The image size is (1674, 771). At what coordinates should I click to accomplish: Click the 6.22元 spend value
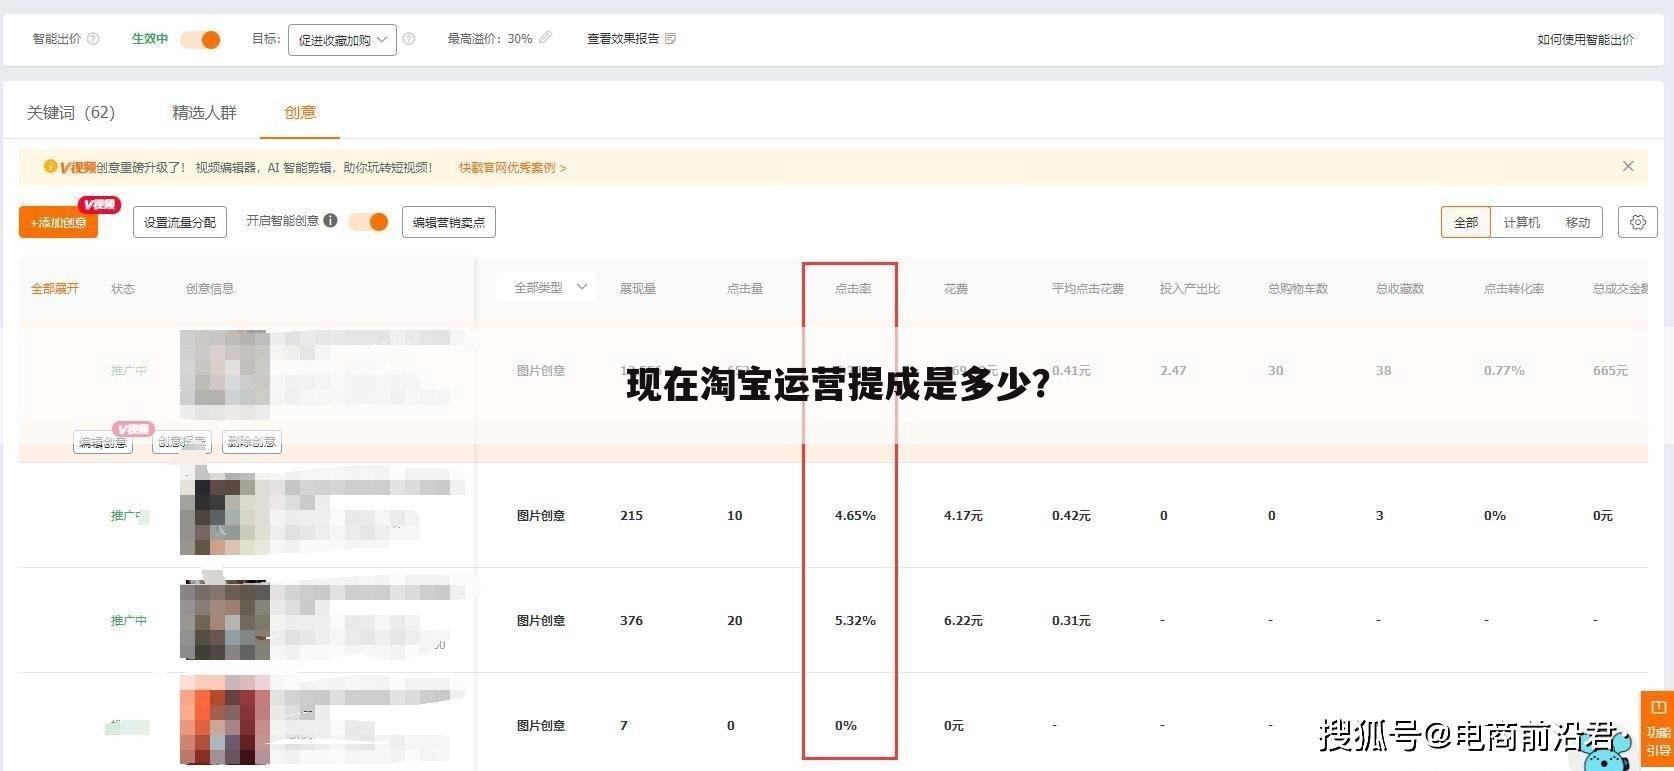[x=963, y=621]
